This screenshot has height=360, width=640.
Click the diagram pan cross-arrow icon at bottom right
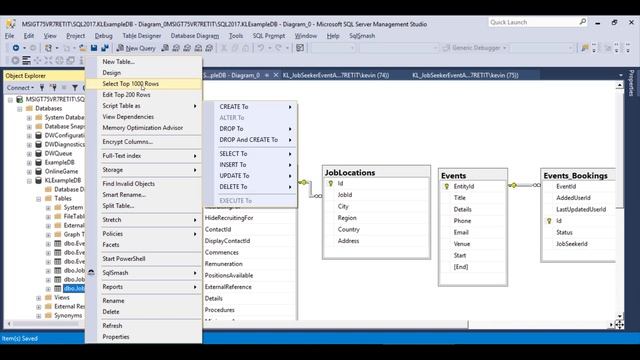(619, 324)
